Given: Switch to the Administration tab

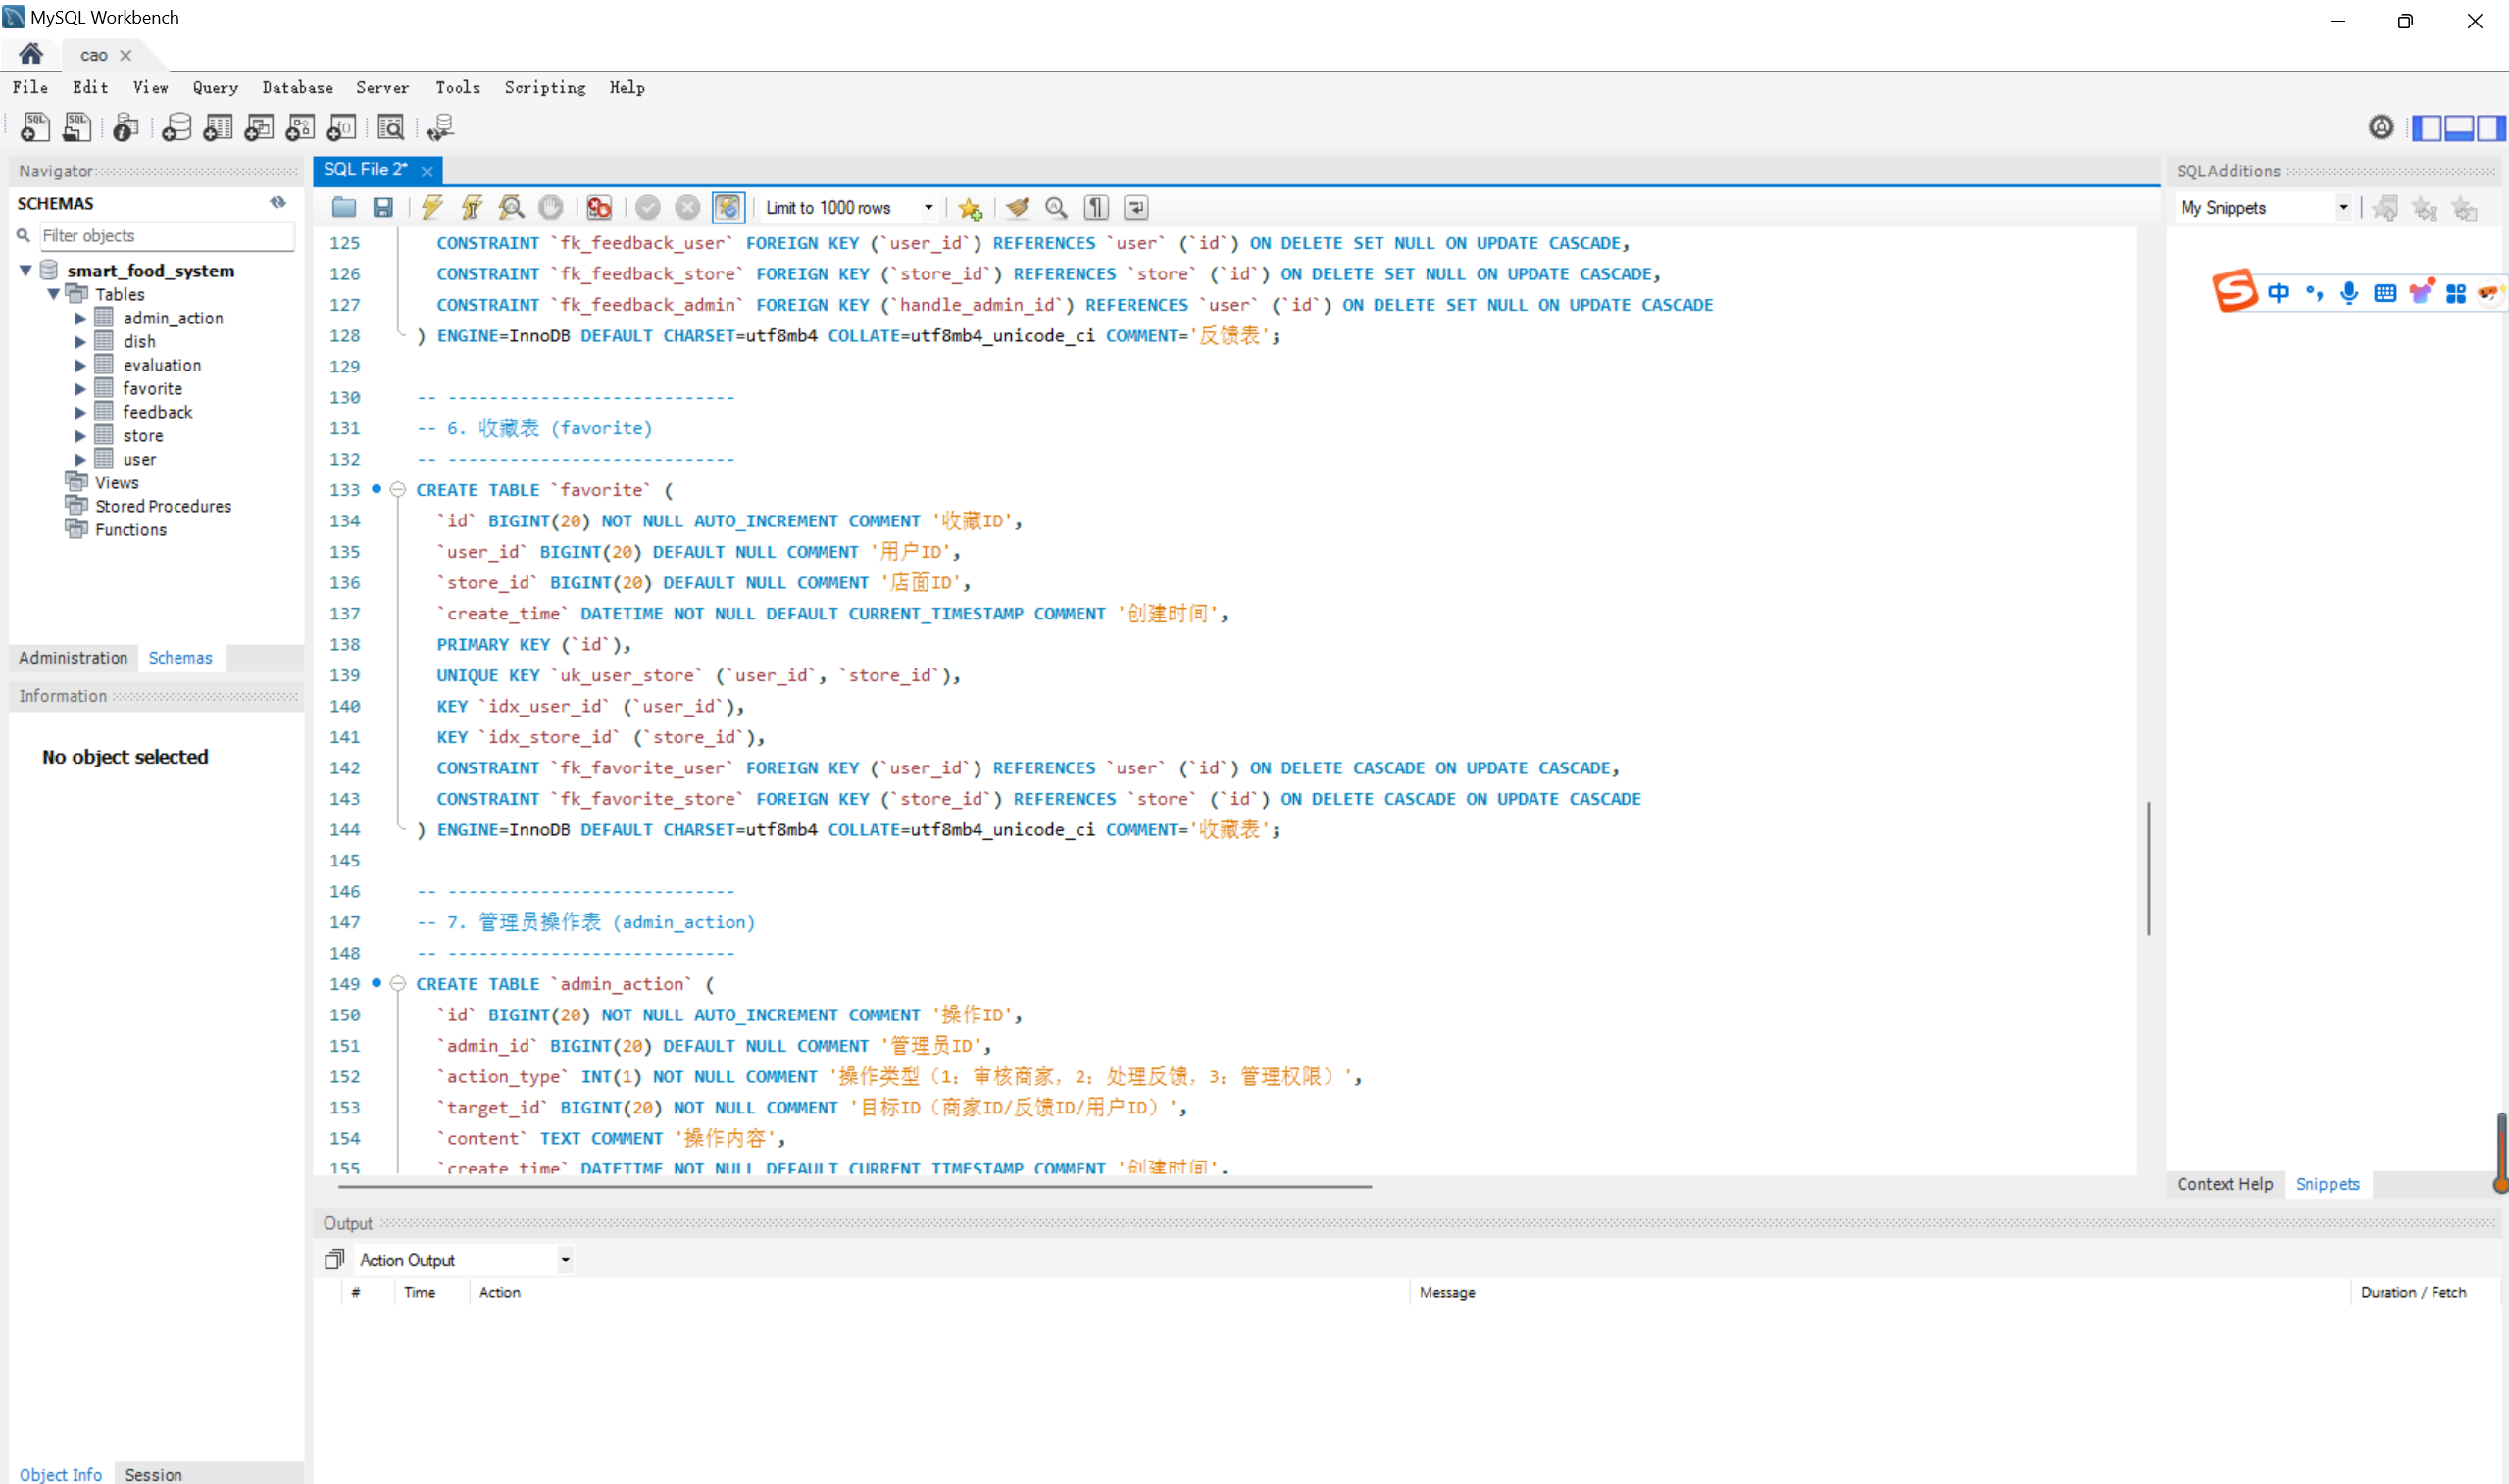Looking at the screenshot, I should [73, 657].
